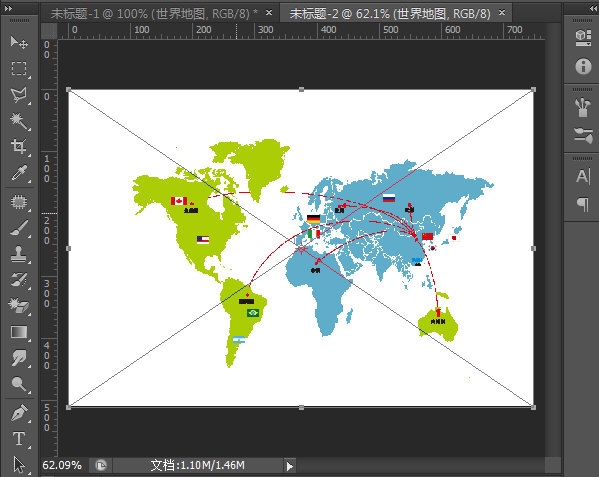Select the Horizontal Type tool
The height and width of the screenshot is (477, 599).
click(19, 438)
